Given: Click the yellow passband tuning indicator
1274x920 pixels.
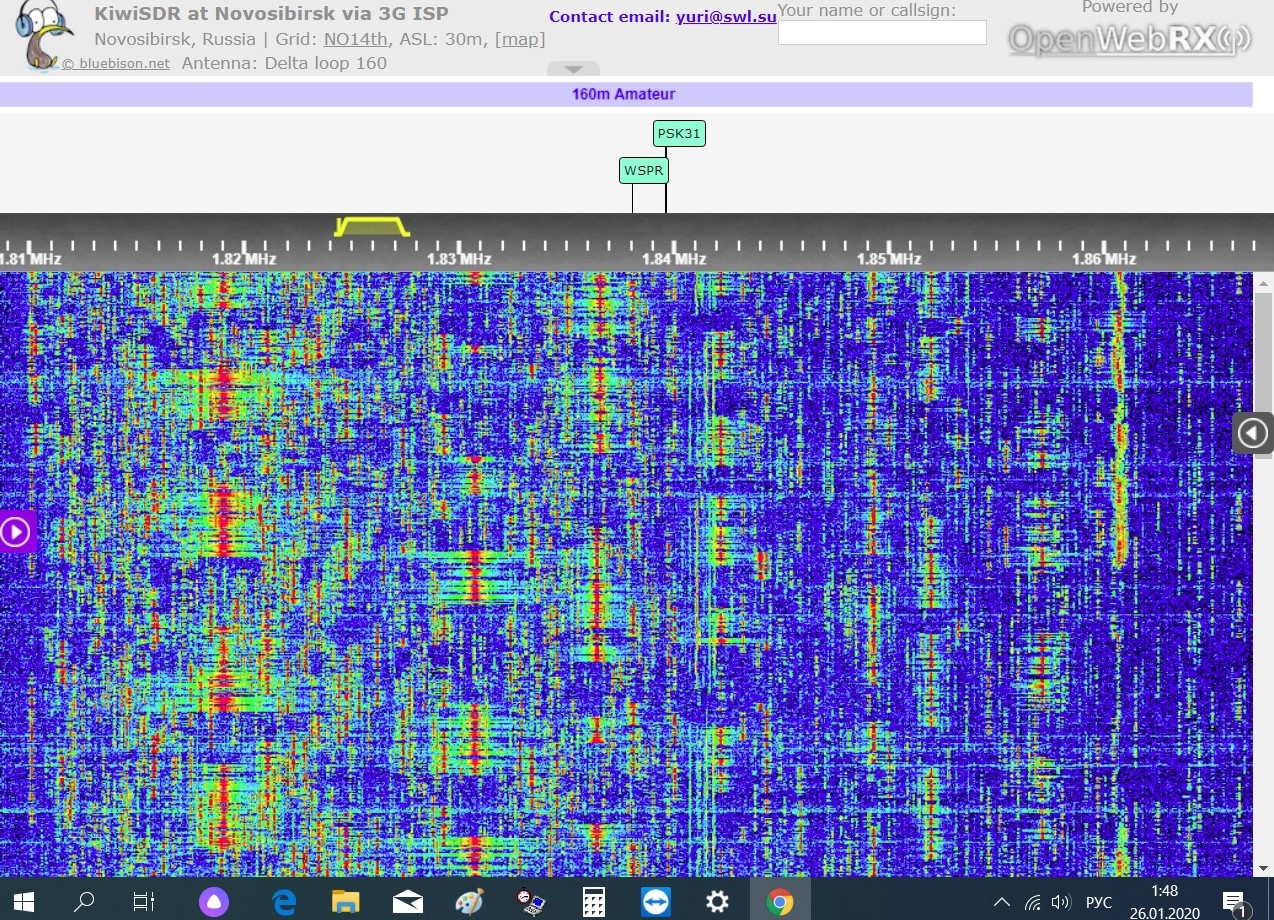Looking at the screenshot, I should pos(372,227).
